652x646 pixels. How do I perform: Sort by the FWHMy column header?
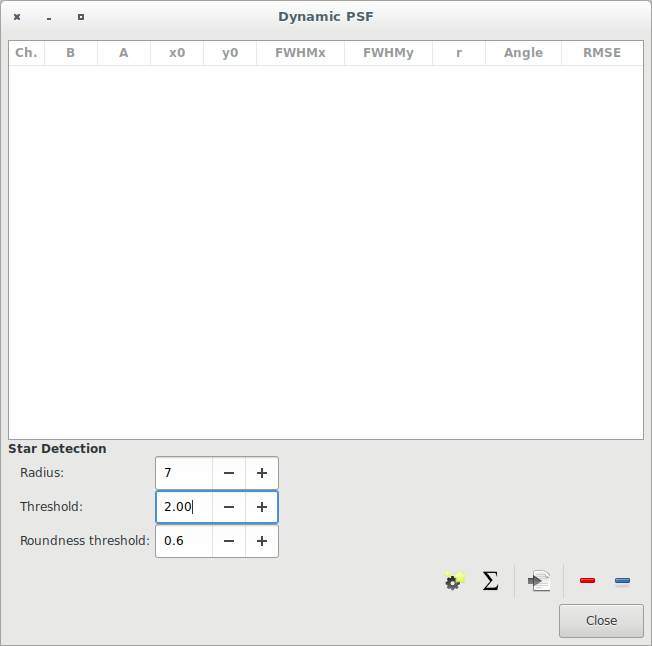pos(388,53)
